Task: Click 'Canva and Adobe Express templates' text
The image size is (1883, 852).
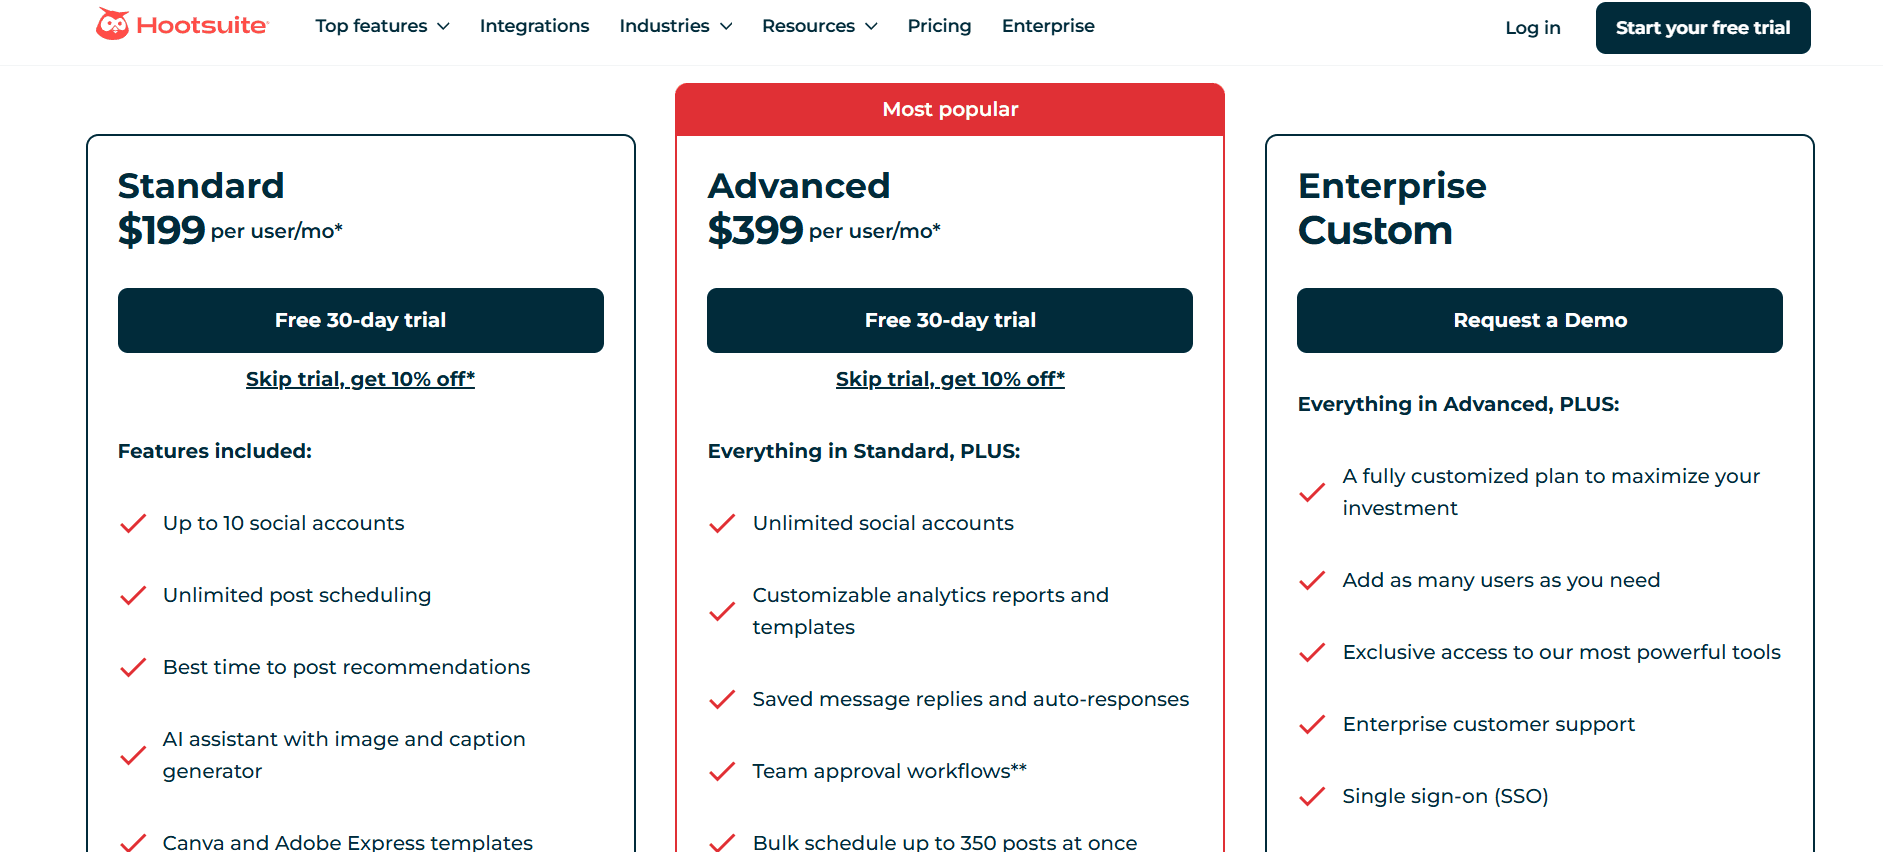Action: (x=348, y=842)
